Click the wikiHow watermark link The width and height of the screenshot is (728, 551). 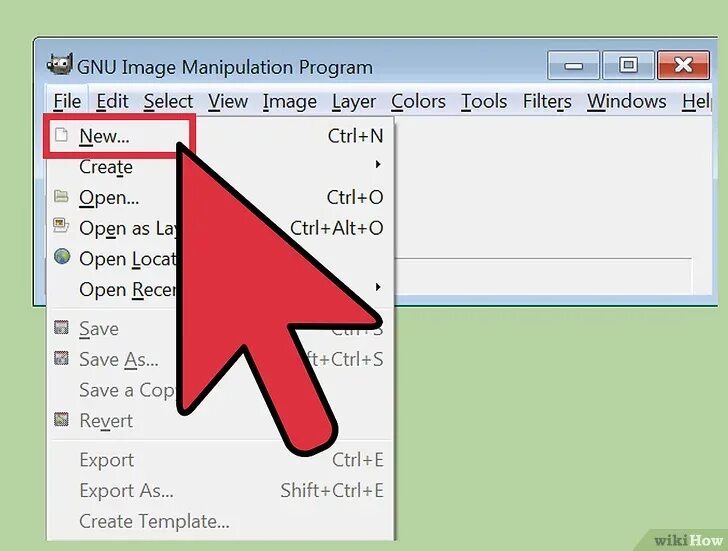point(689,540)
